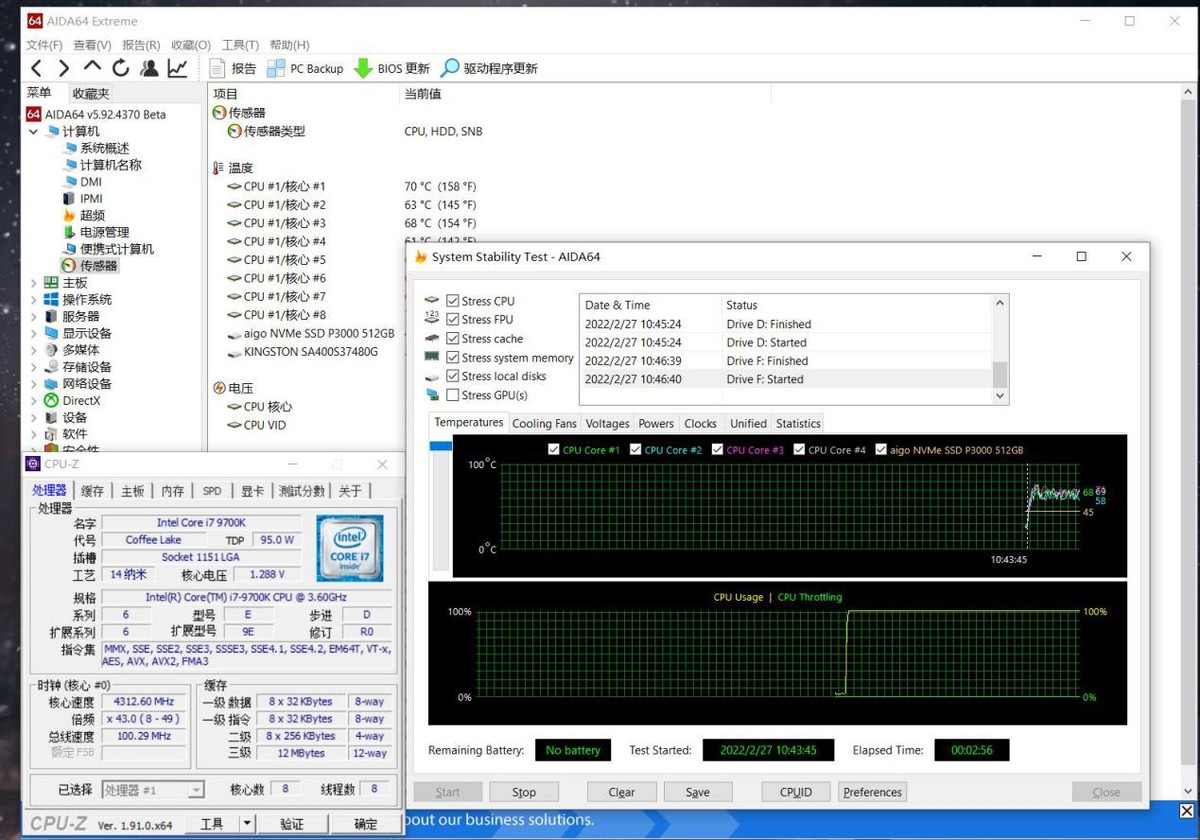Switch to the Cooling Fans tab
1200x840 pixels.
tap(545, 423)
